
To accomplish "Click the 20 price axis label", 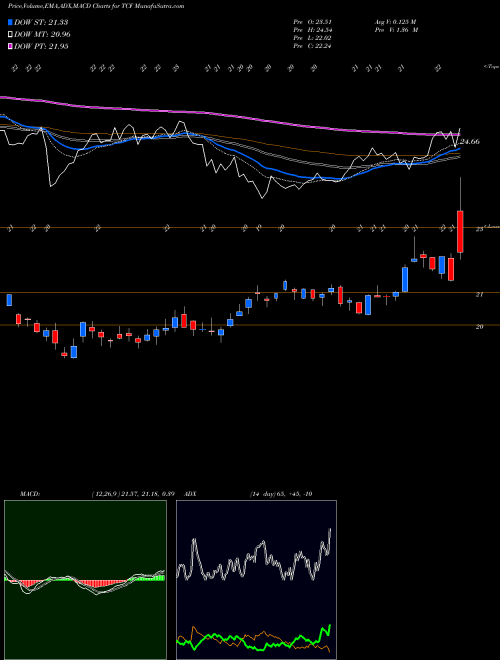I will [479, 327].
